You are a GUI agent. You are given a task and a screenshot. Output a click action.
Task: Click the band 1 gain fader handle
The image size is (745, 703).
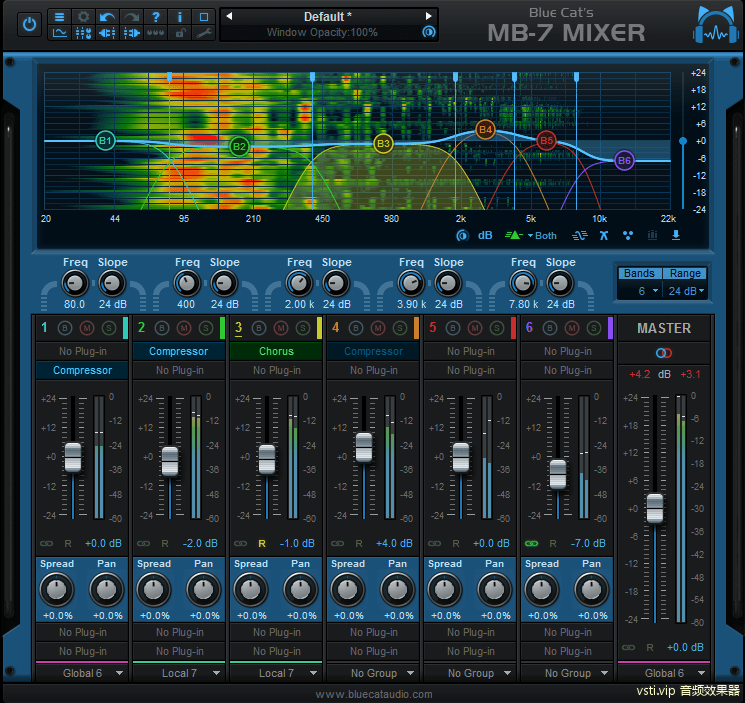(73, 457)
